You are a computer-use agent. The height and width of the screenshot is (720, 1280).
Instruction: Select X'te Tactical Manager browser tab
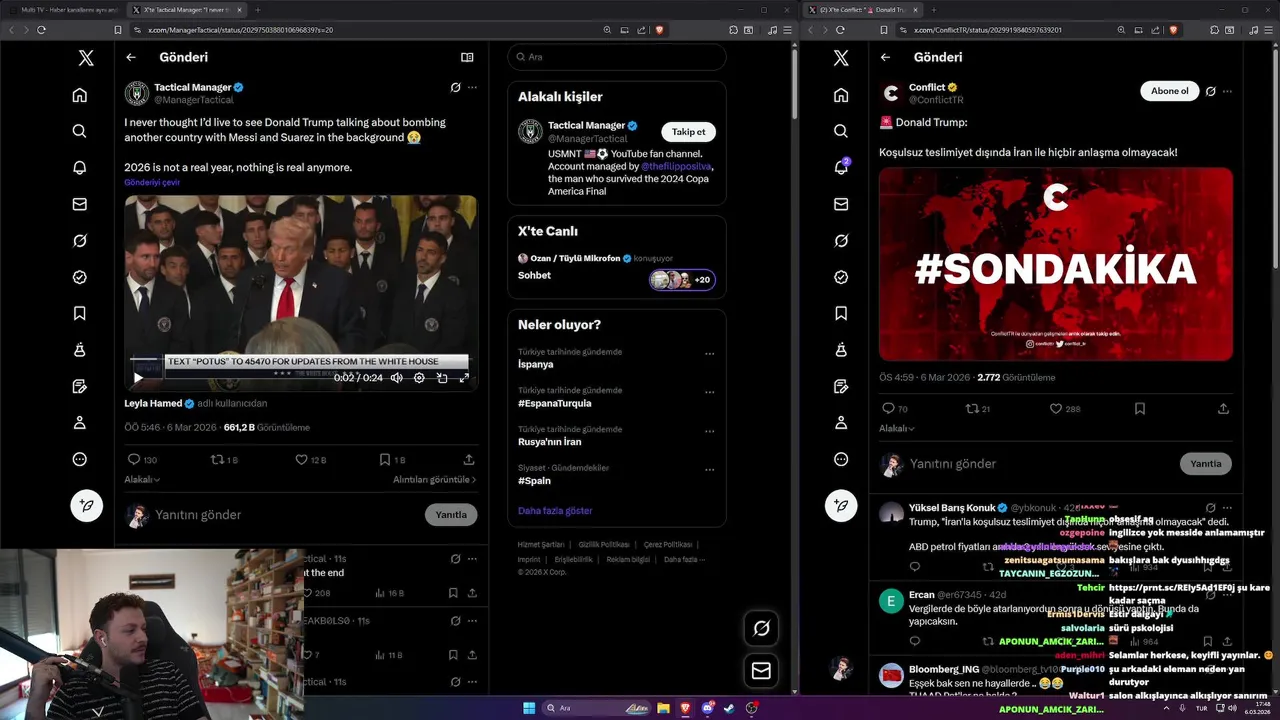pyautogui.click(x=185, y=9)
